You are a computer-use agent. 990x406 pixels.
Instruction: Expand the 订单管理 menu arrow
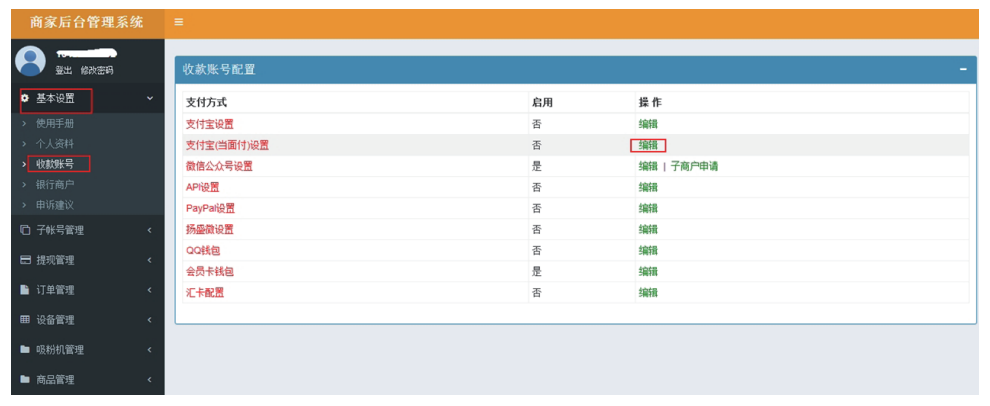(150, 290)
